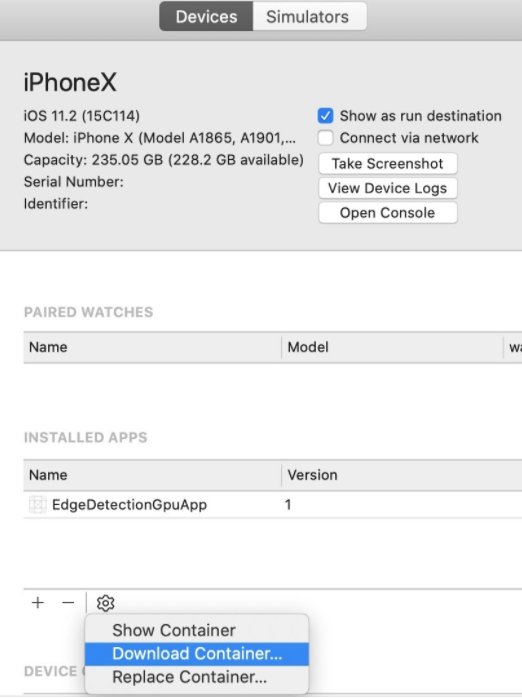The height and width of the screenshot is (698, 522).
Task: Click the Take Screenshot button
Action: click(x=388, y=164)
